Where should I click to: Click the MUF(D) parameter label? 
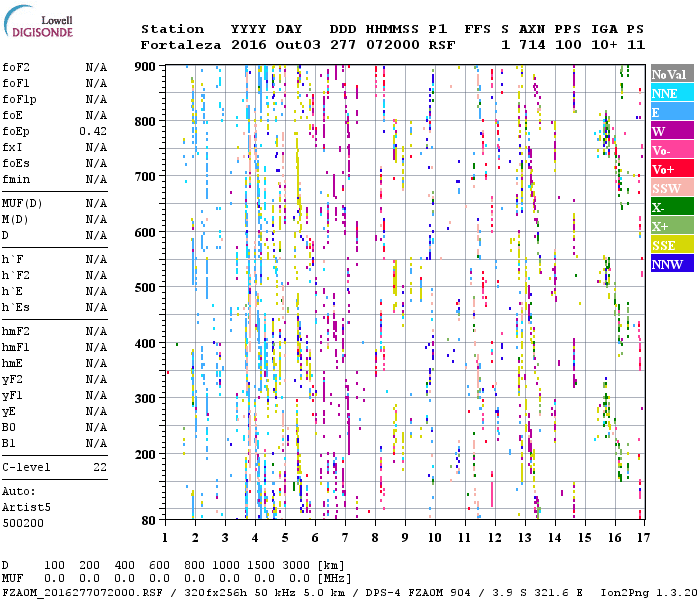pyautogui.click(x=22, y=204)
